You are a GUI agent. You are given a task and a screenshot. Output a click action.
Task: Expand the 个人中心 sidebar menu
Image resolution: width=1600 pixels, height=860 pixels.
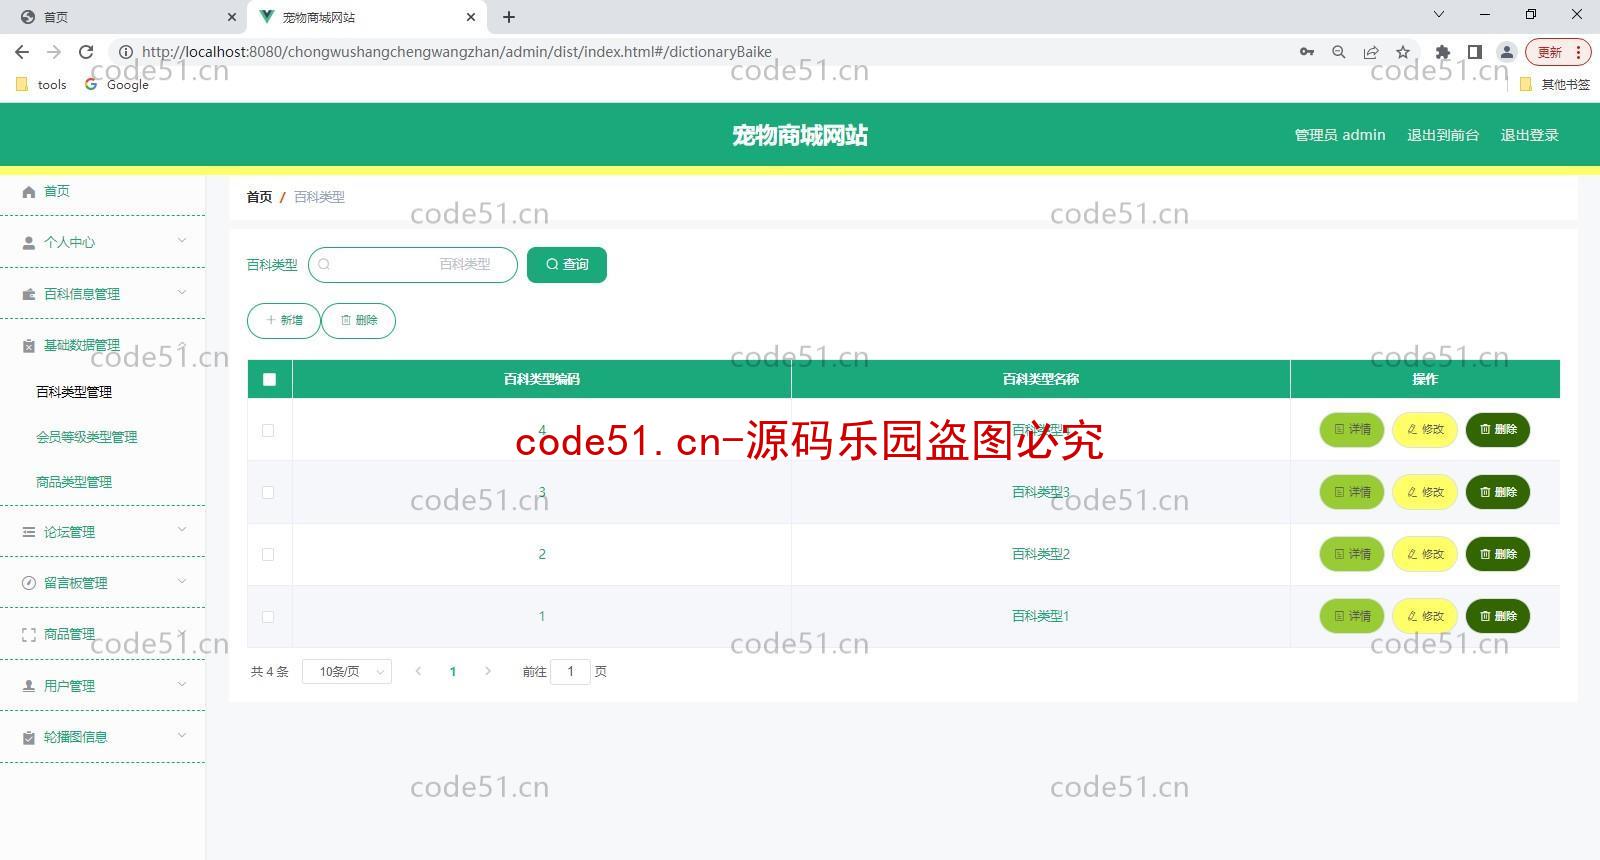coord(102,242)
